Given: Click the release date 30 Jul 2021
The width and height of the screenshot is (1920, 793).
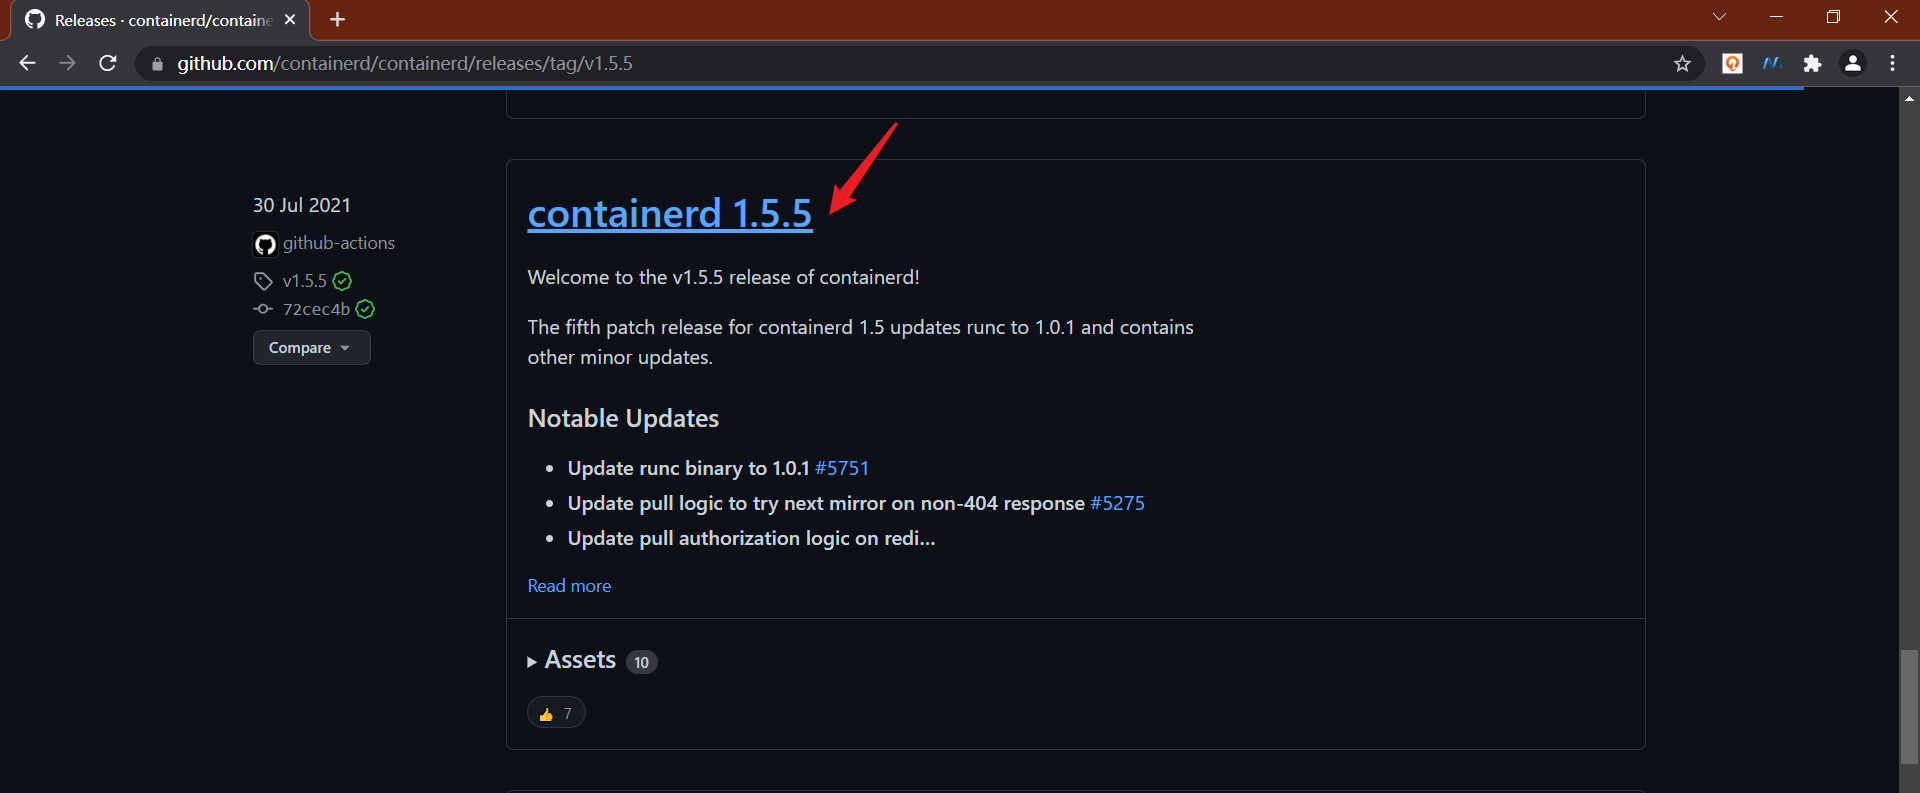Looking at the screenshot, I should (302, 205).
